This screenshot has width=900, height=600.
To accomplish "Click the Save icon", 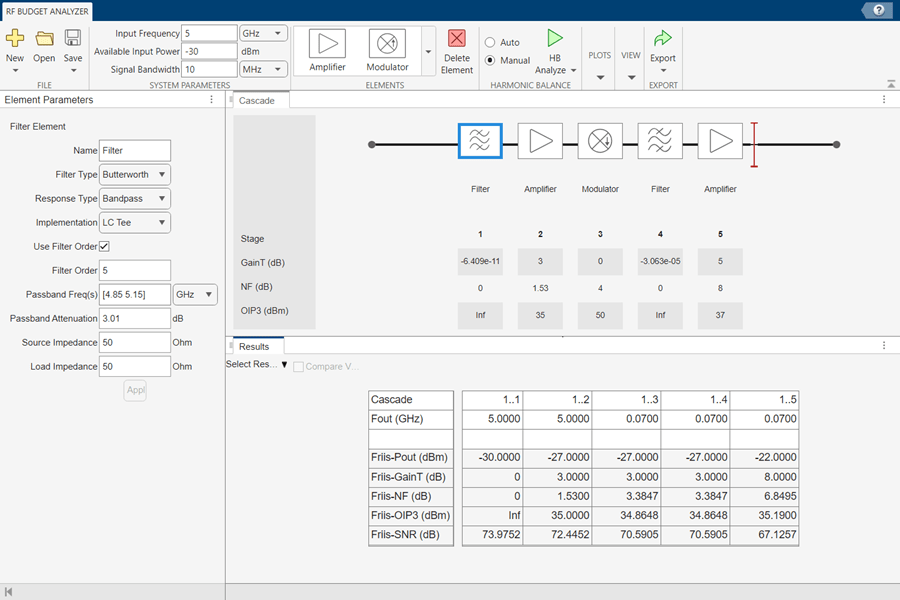I will coord(73,39).
